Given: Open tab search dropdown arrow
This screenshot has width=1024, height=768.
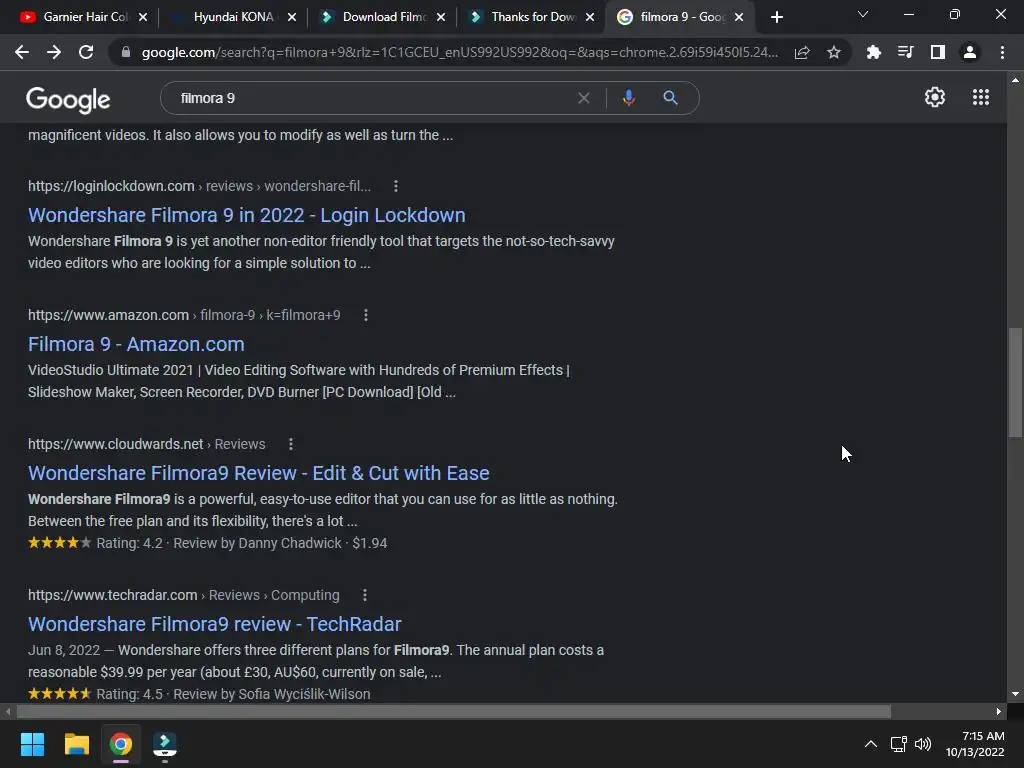Looking at the screenshot, I should 863,14.
